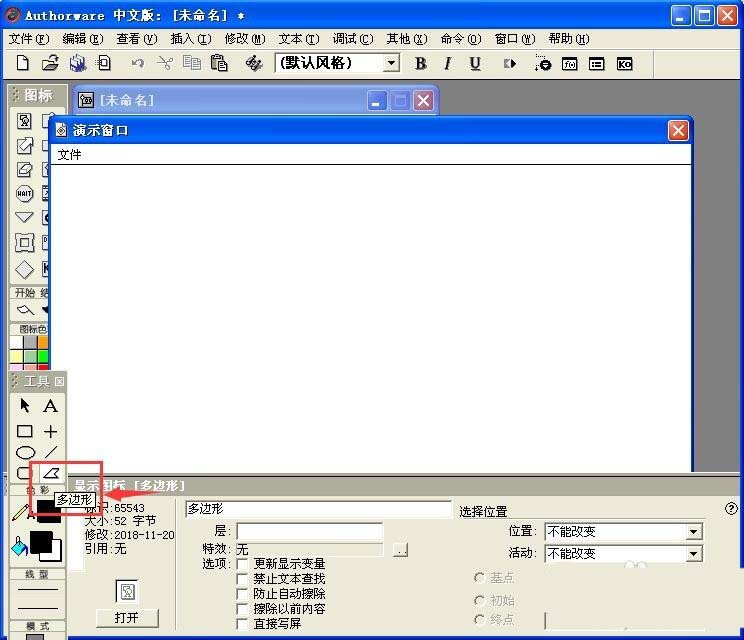Click the Restart/Run icon in toolbar

pyautogui.click(x=510, y=64)
